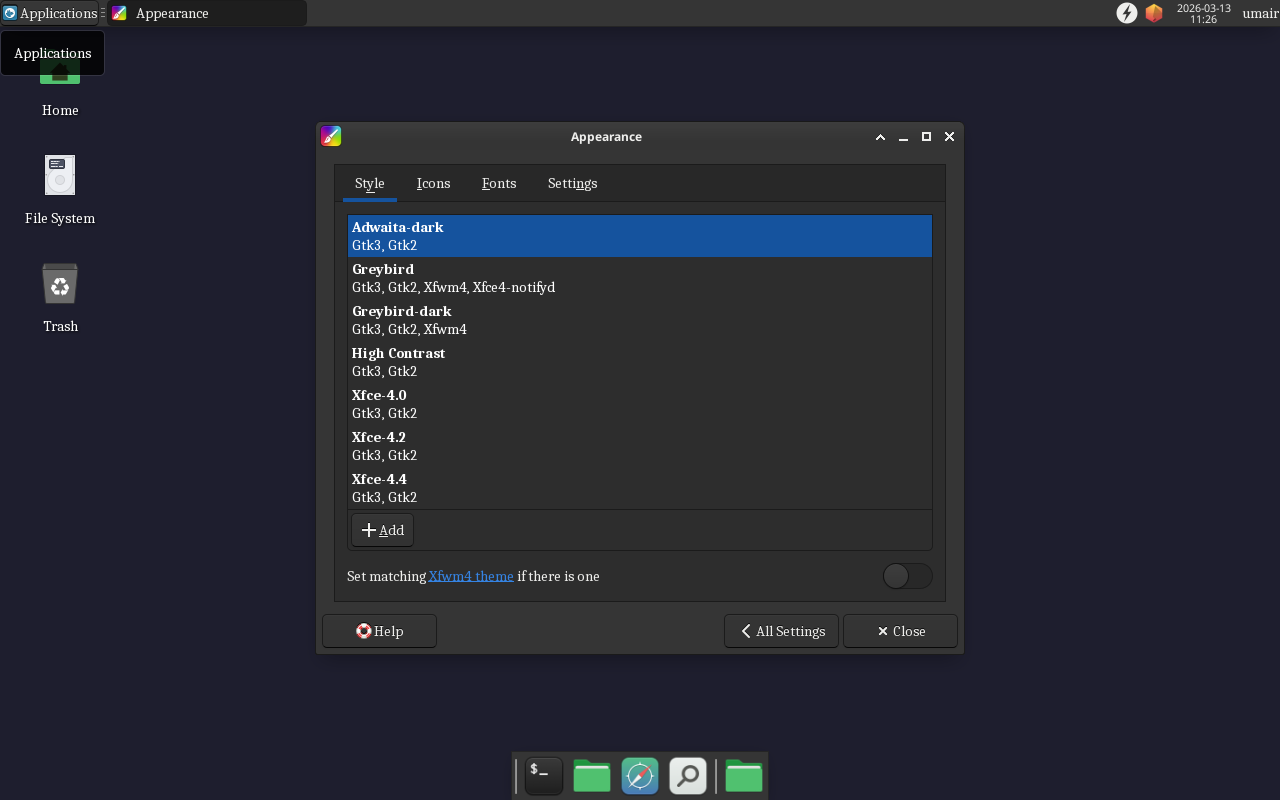Image resolution: width=1280 pixels, height=800 pixels.
Task: Click the orange shield tray icon
Action: pos(1154,13)
